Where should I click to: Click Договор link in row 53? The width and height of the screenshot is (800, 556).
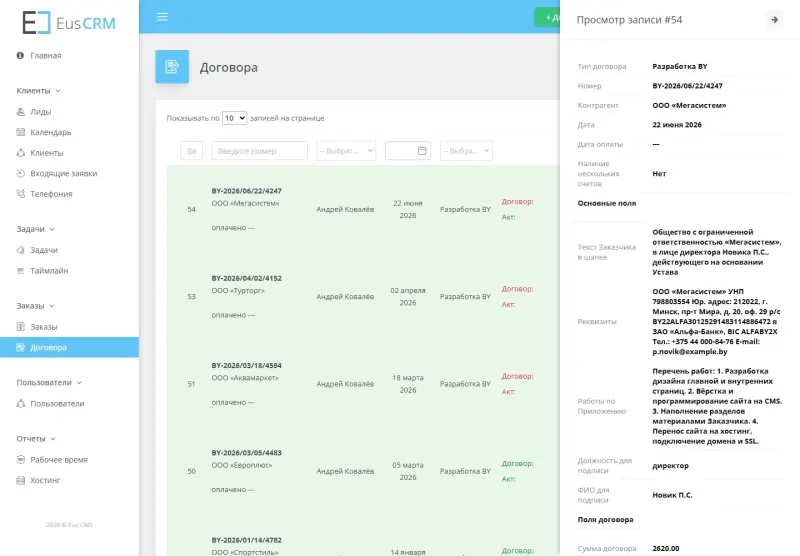(517, 289)
